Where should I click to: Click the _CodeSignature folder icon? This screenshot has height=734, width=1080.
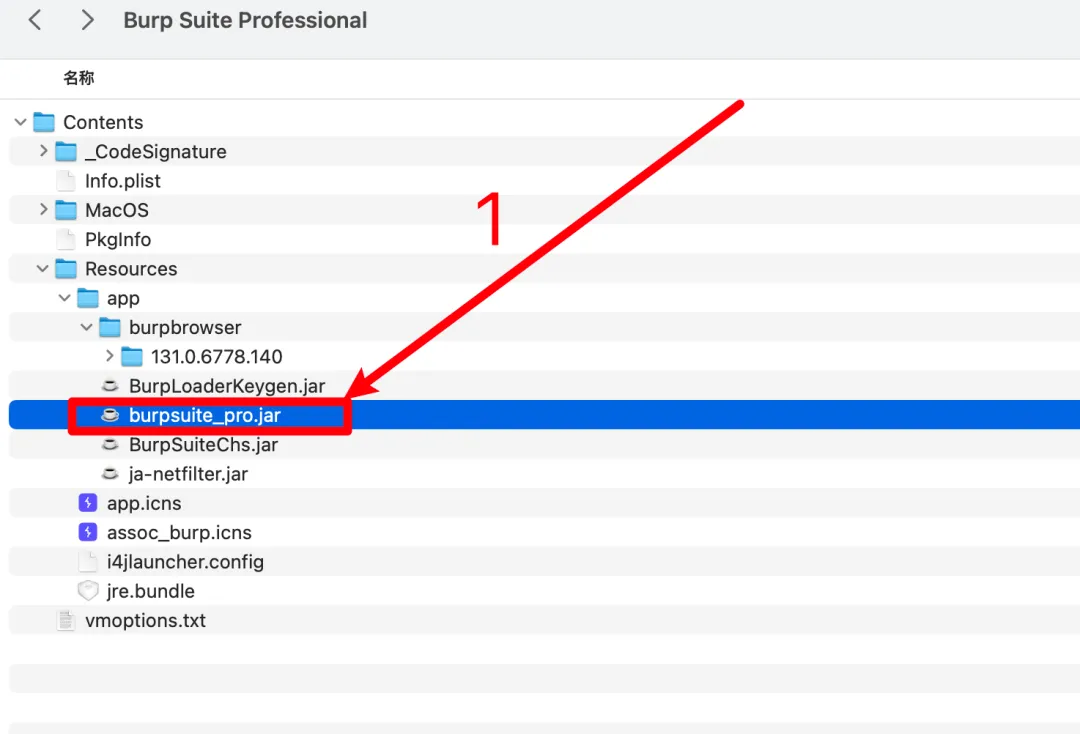66,151
